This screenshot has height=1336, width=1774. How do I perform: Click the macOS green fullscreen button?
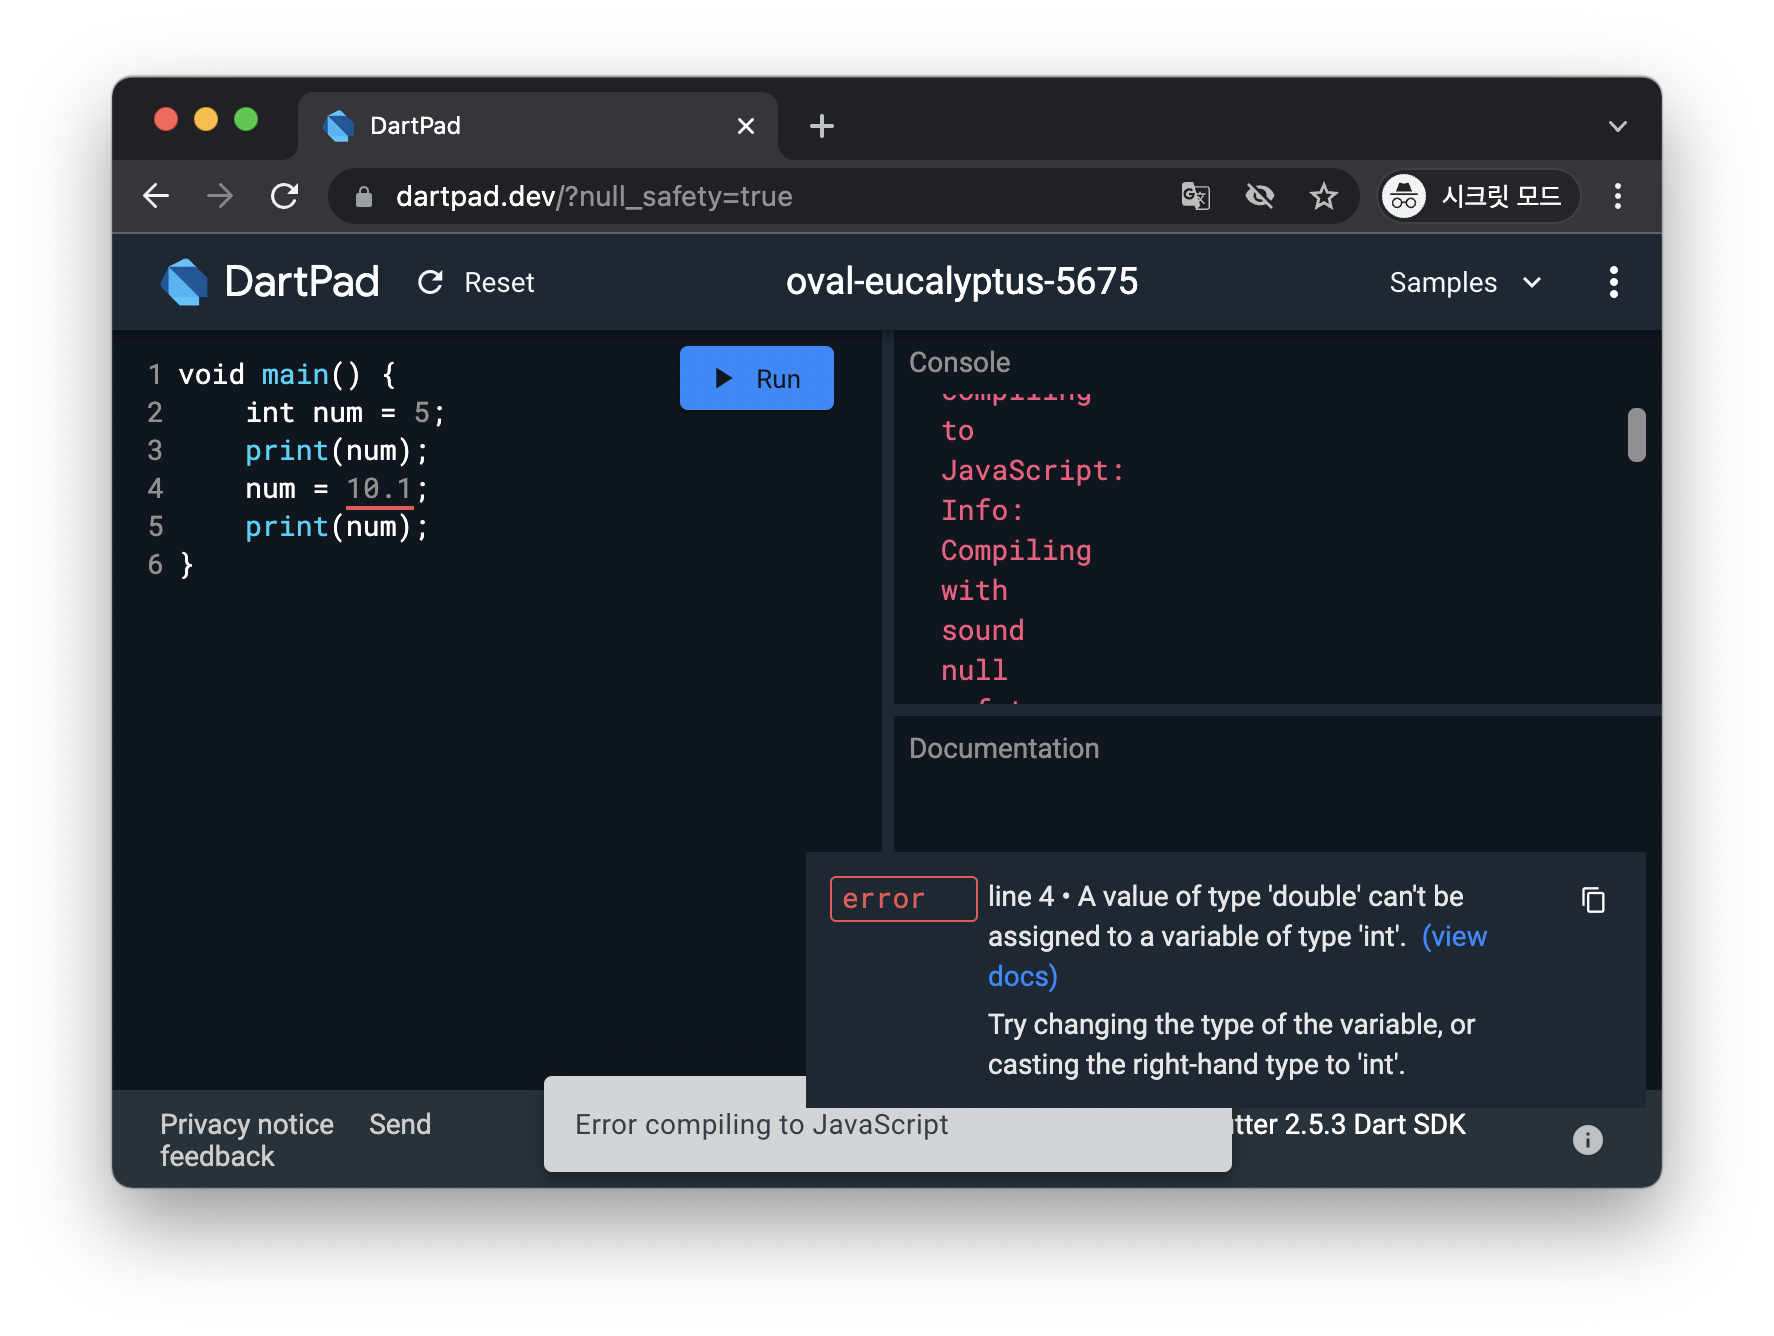pos(246,120)
